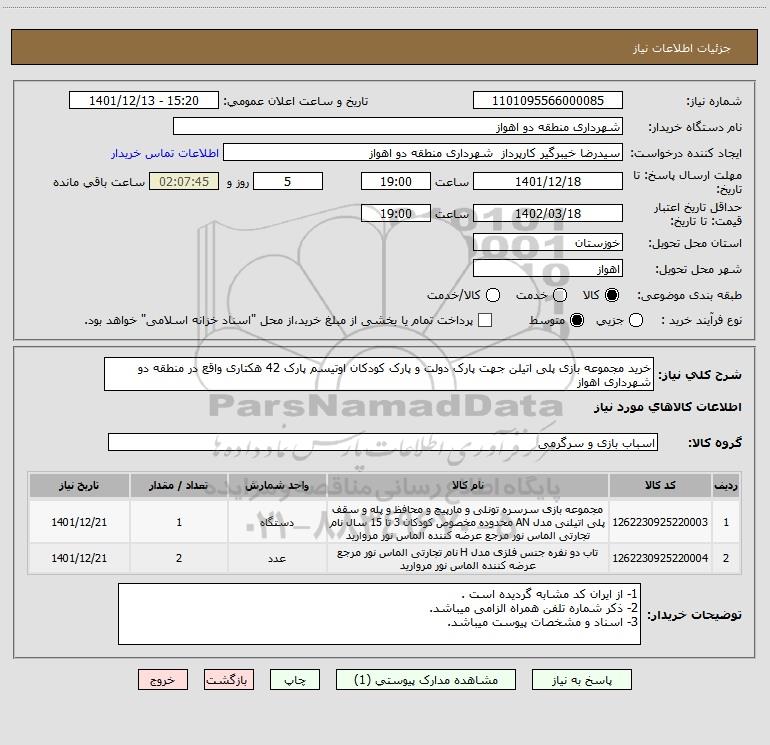Select the کالا/خدمت radio button
The width and height of the screenshot is (770, 745).
(493, 295)
